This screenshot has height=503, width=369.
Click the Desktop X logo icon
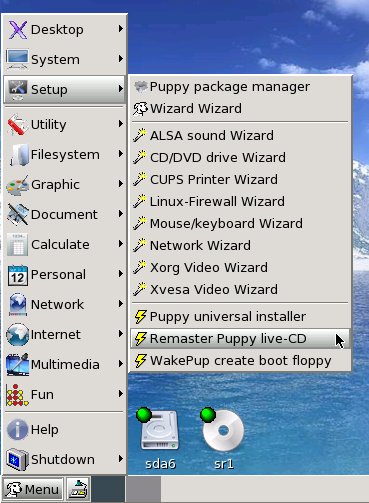pos(17,30)
